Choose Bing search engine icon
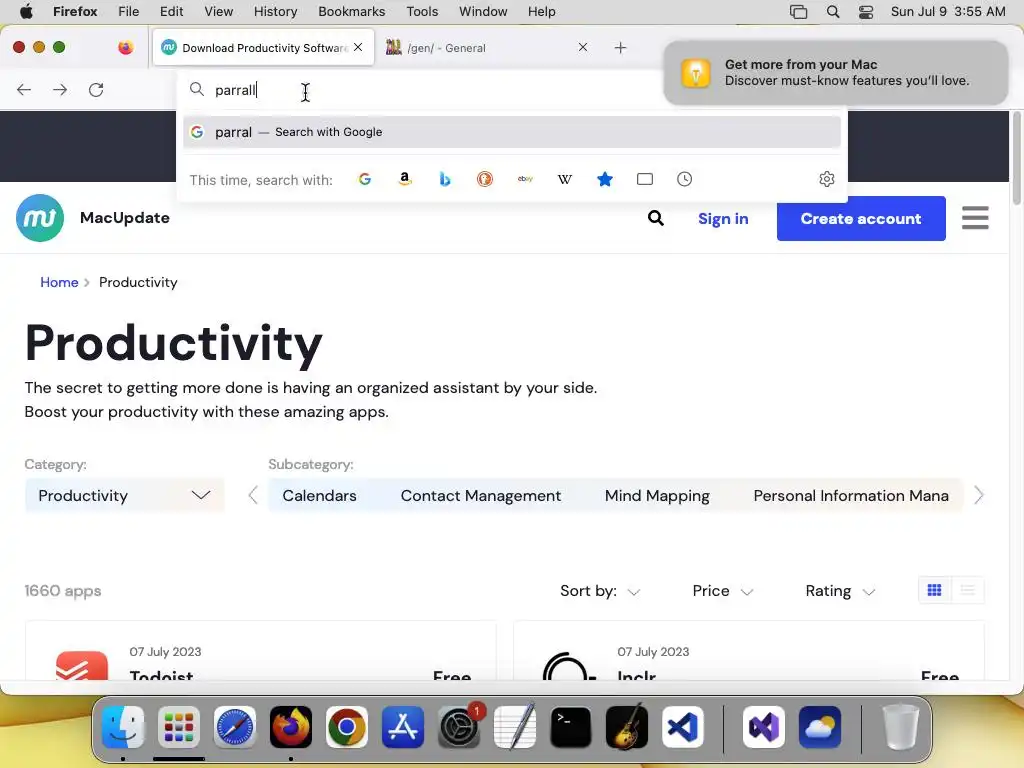 coord(445,179)
